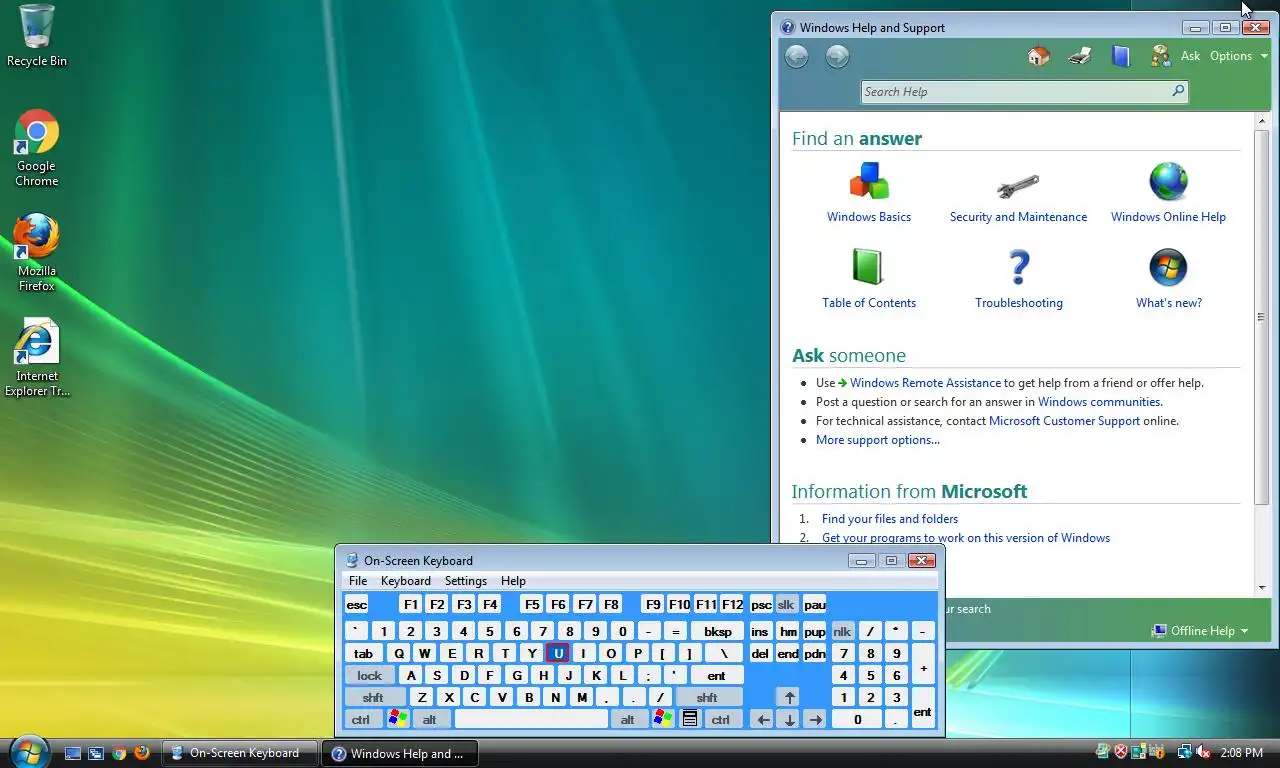Select the Google Chrome desktop shortcut
The height and width of the screenshot is (768, 1280).
pos(37,148)
